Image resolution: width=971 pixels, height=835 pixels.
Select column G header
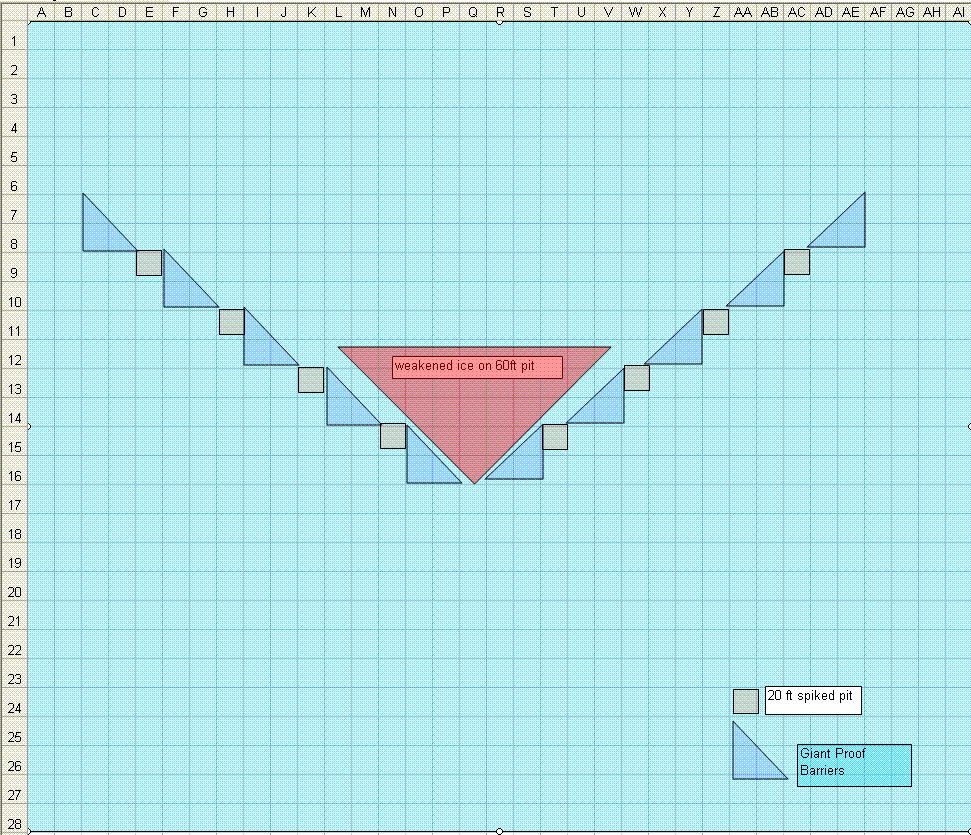(x=203, y=12)
